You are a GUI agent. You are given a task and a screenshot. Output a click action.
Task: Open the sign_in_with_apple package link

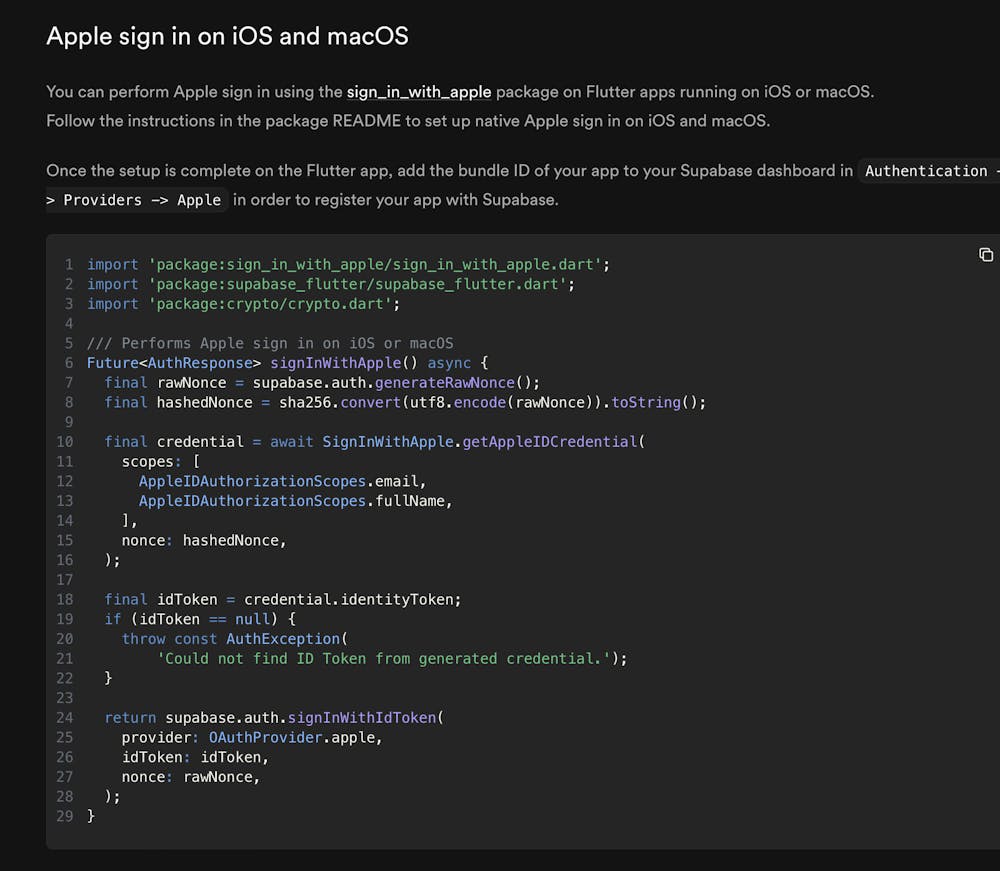tap(419, 92)
